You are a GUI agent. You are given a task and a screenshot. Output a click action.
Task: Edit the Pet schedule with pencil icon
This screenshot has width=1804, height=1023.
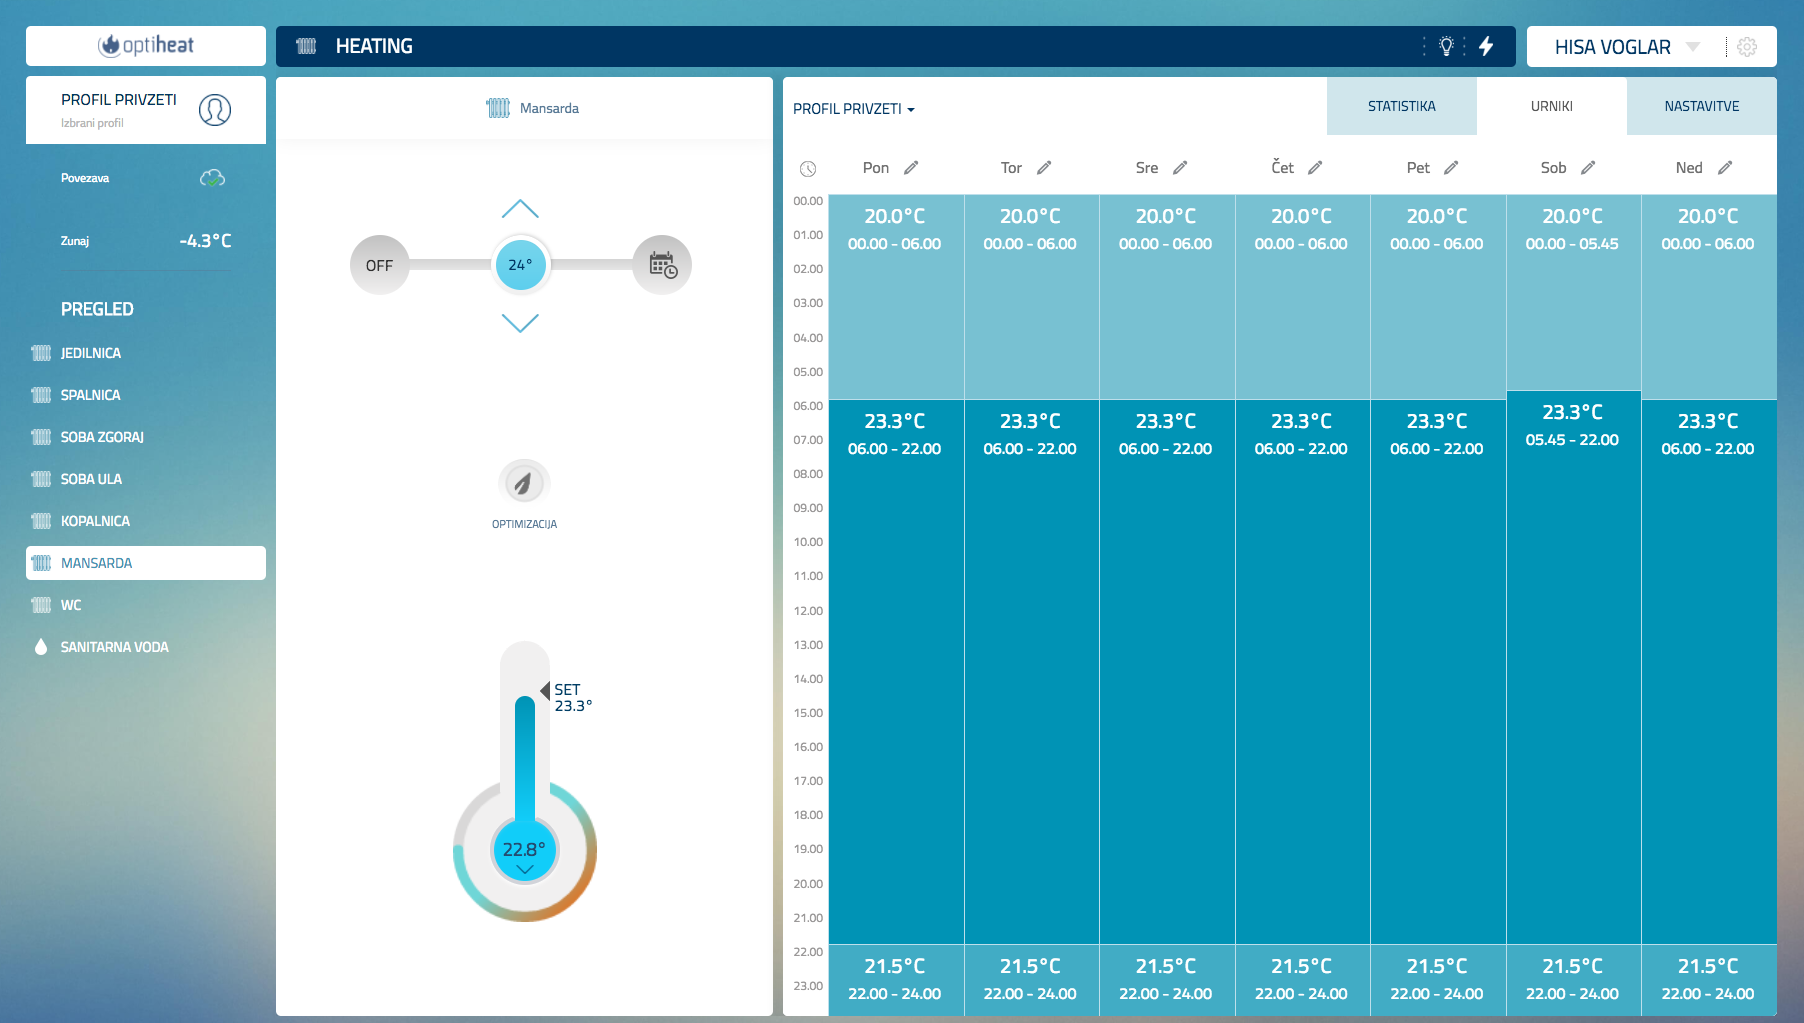tap(1451, 168)
